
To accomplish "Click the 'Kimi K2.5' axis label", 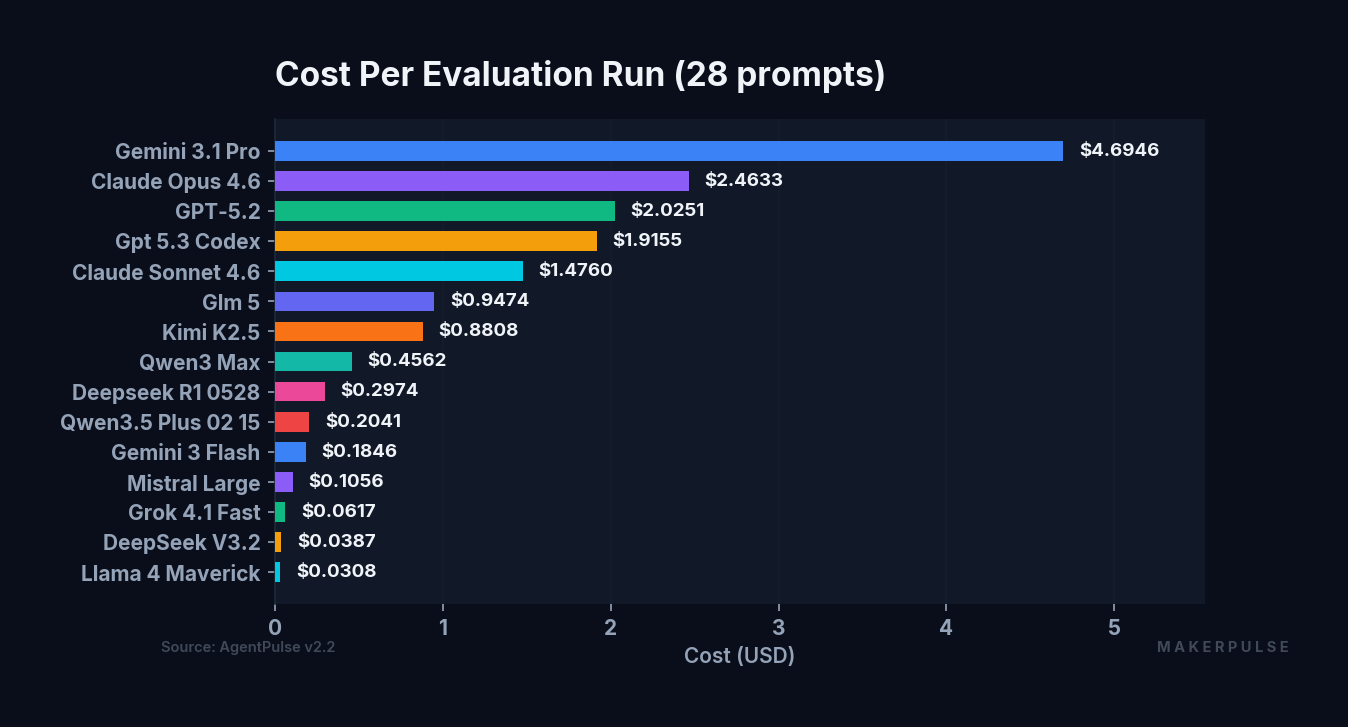I will pyautogui.click(x=211, y=332).
